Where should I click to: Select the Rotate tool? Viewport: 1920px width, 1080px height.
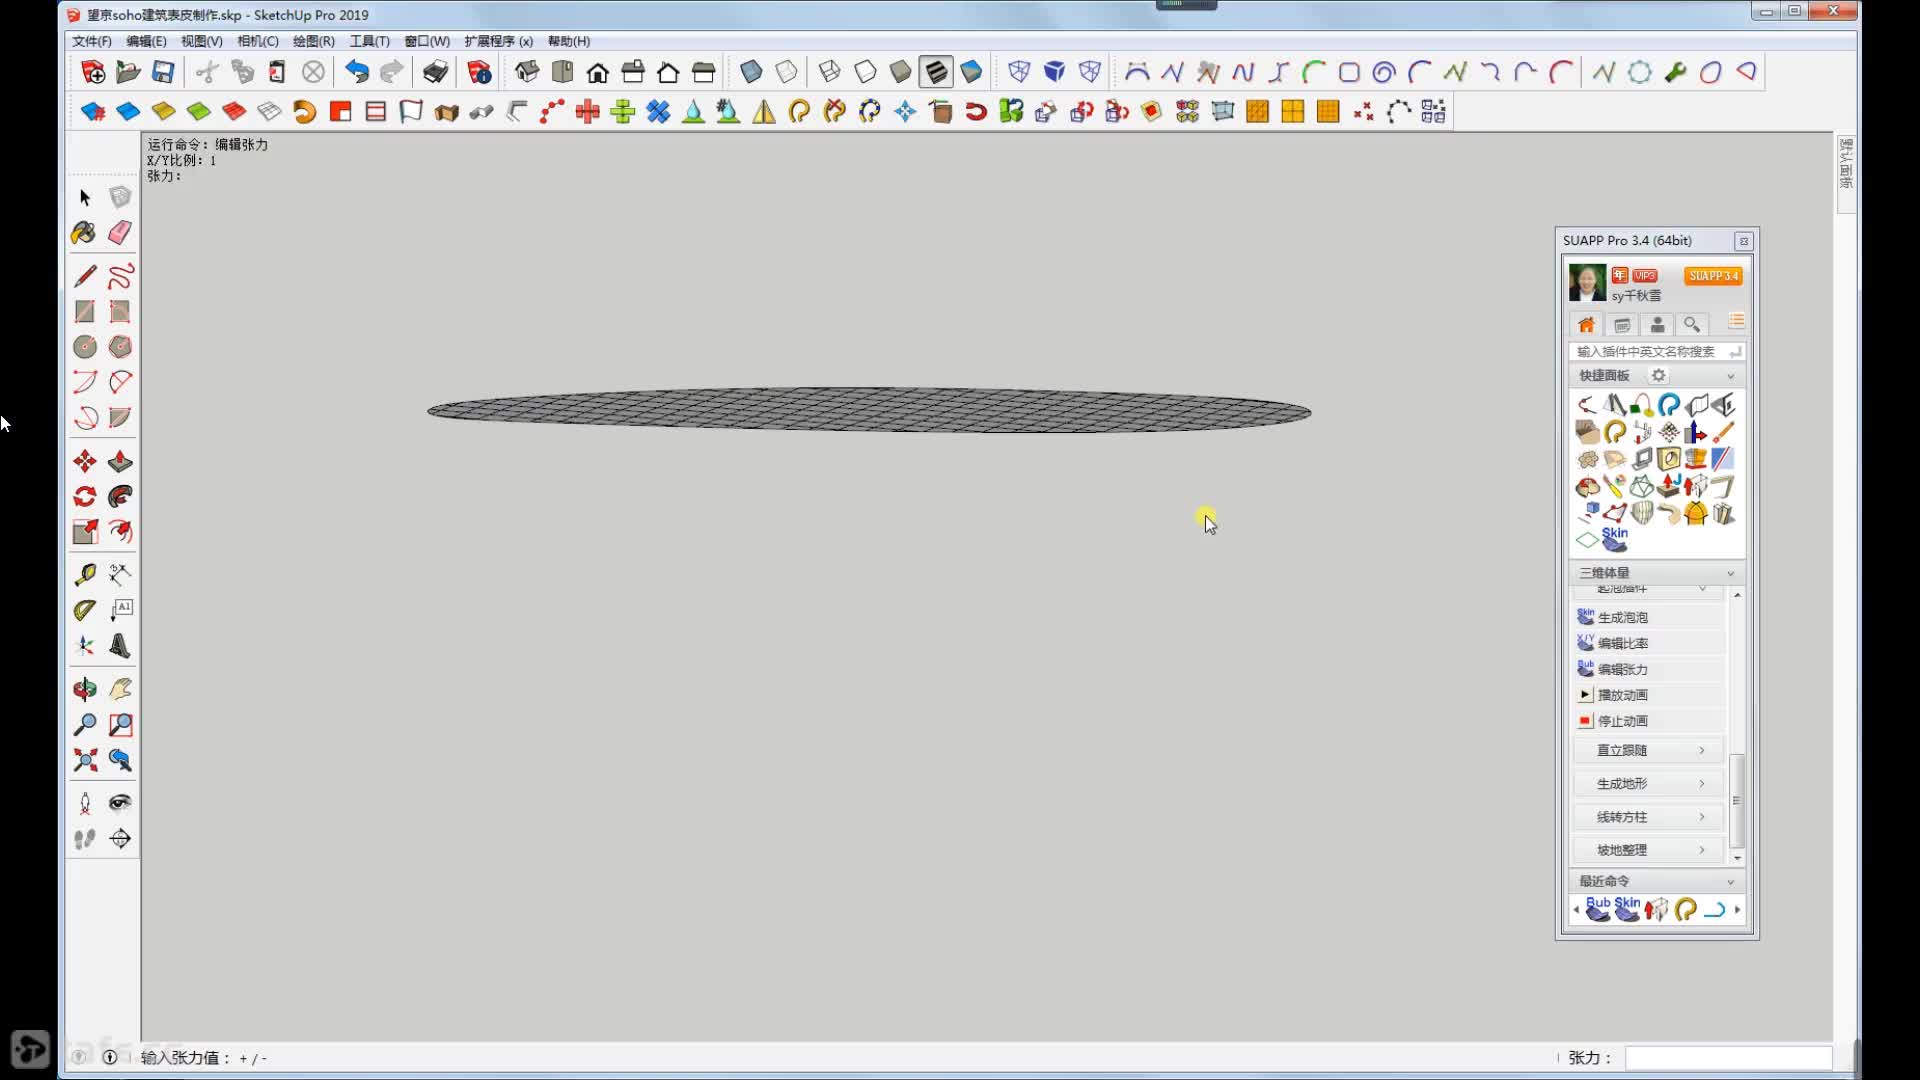(85, 497)
